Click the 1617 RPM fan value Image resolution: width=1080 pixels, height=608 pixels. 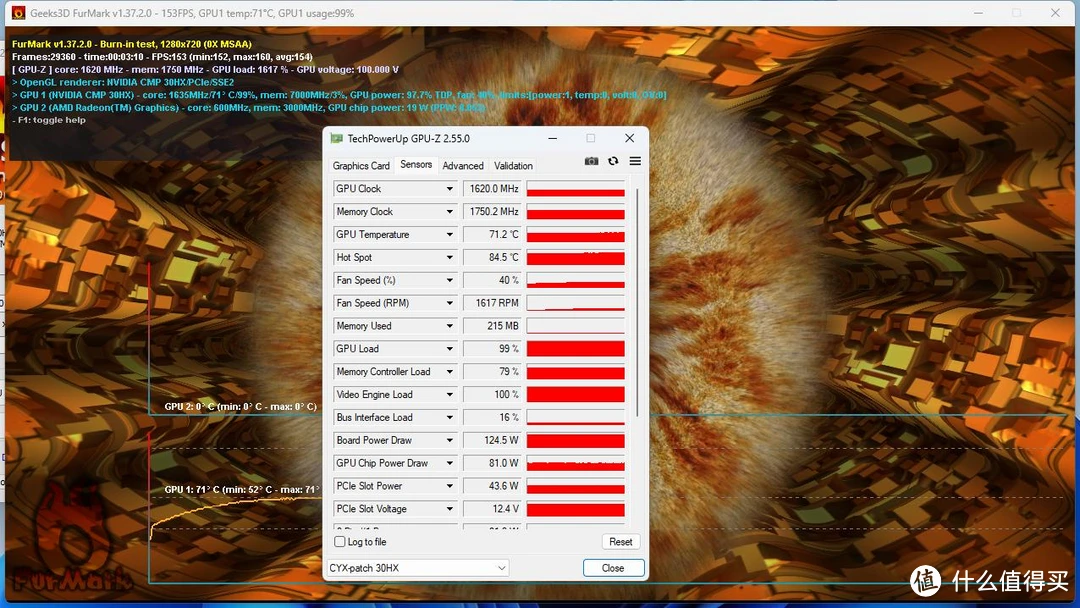tap(492, 303)
